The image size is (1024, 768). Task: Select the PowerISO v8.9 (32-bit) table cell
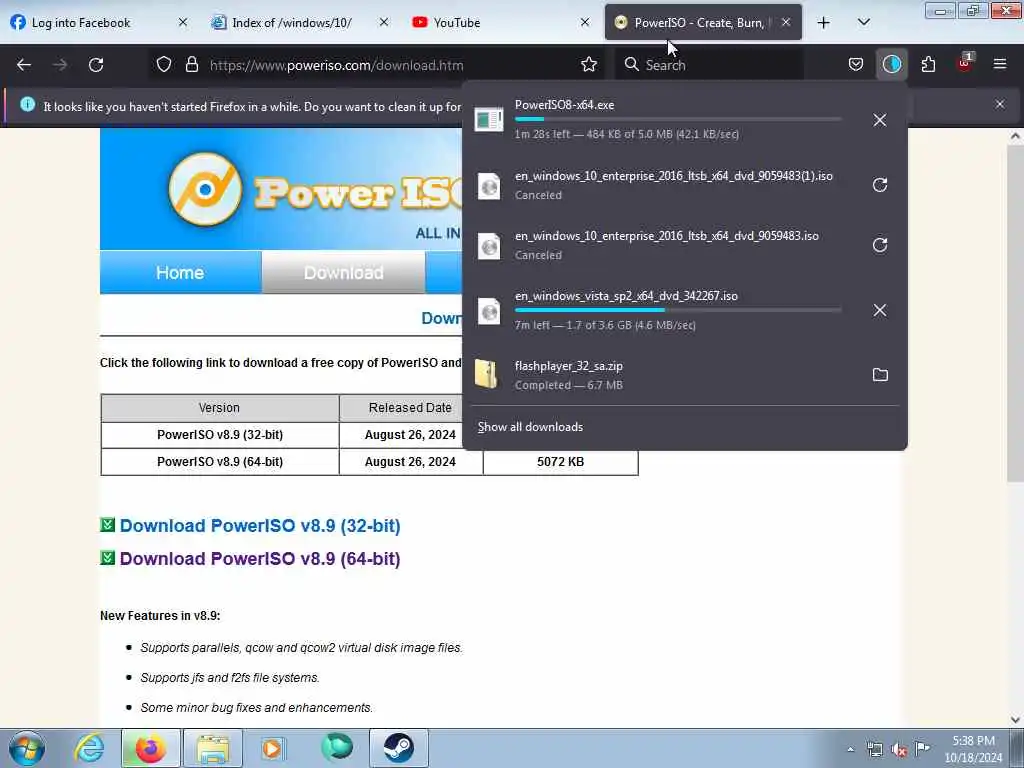click(x=220, y=435)
